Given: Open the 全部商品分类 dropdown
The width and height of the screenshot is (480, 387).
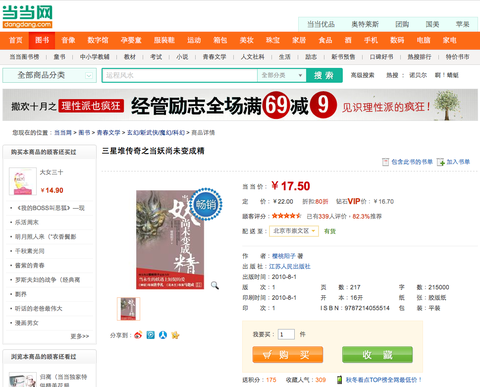Looking at the screenshot, I should [x=49, y=75].
